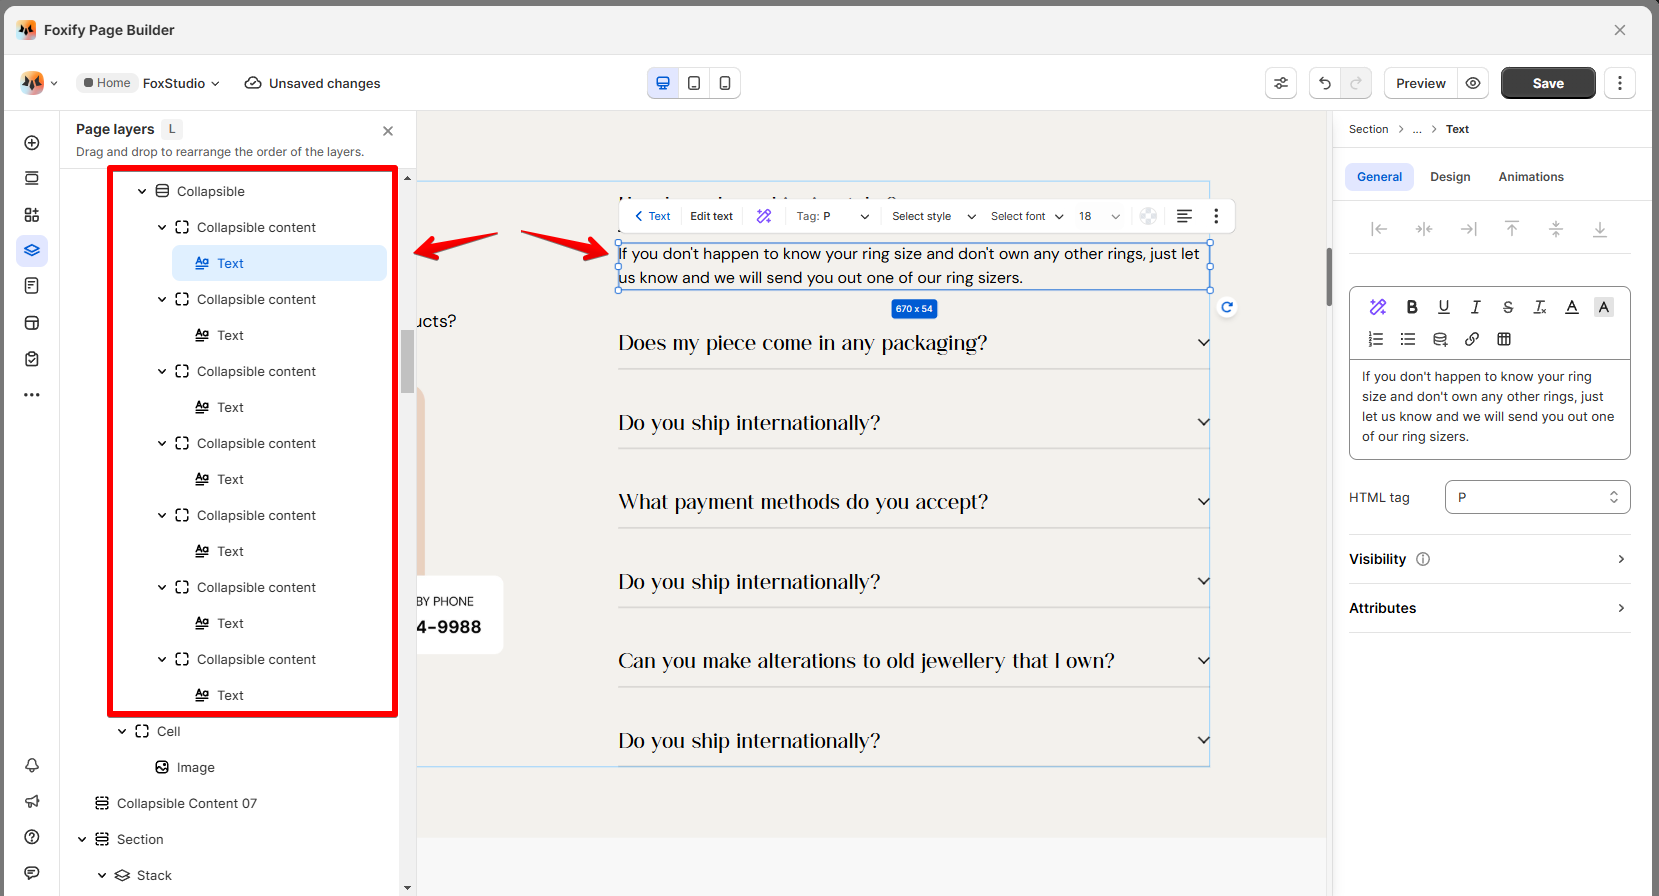Image resolution: width=1659 pixels, height=896 pixels.
Task: Go back via Text in floating toolbar
Action: (x=653, y=216)
